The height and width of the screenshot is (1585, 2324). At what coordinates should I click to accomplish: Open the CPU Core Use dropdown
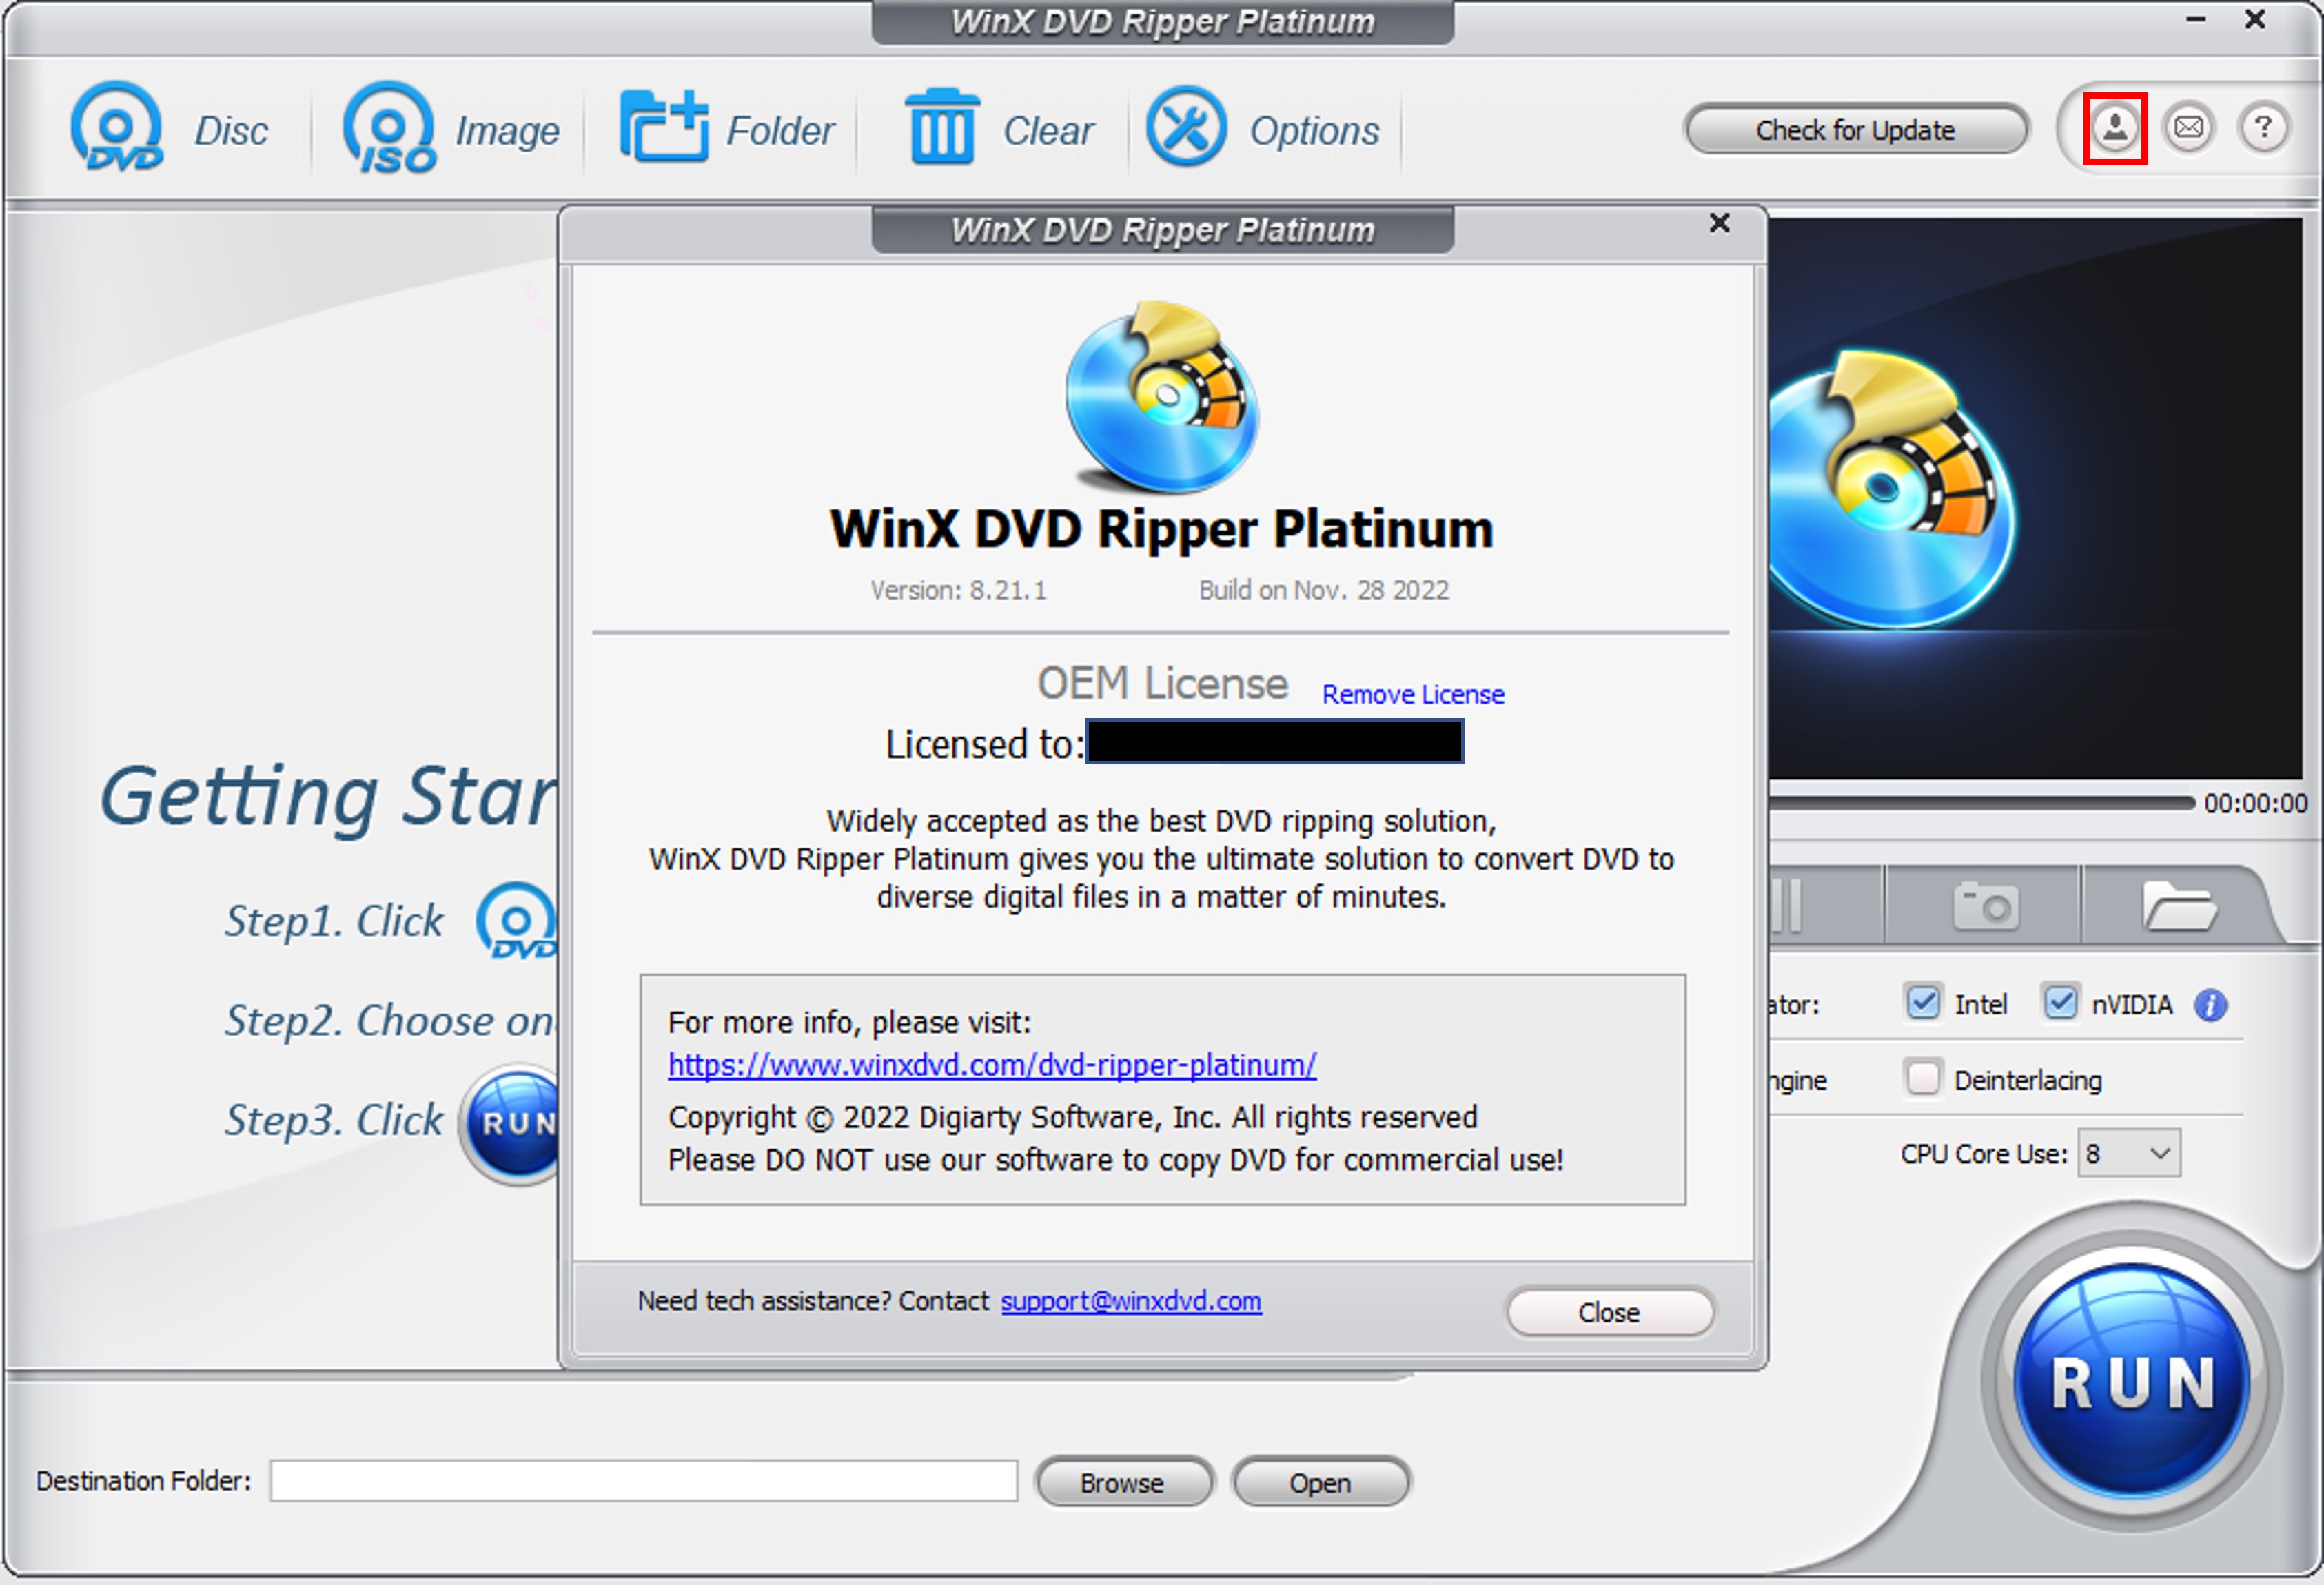pos(2128,1153)
